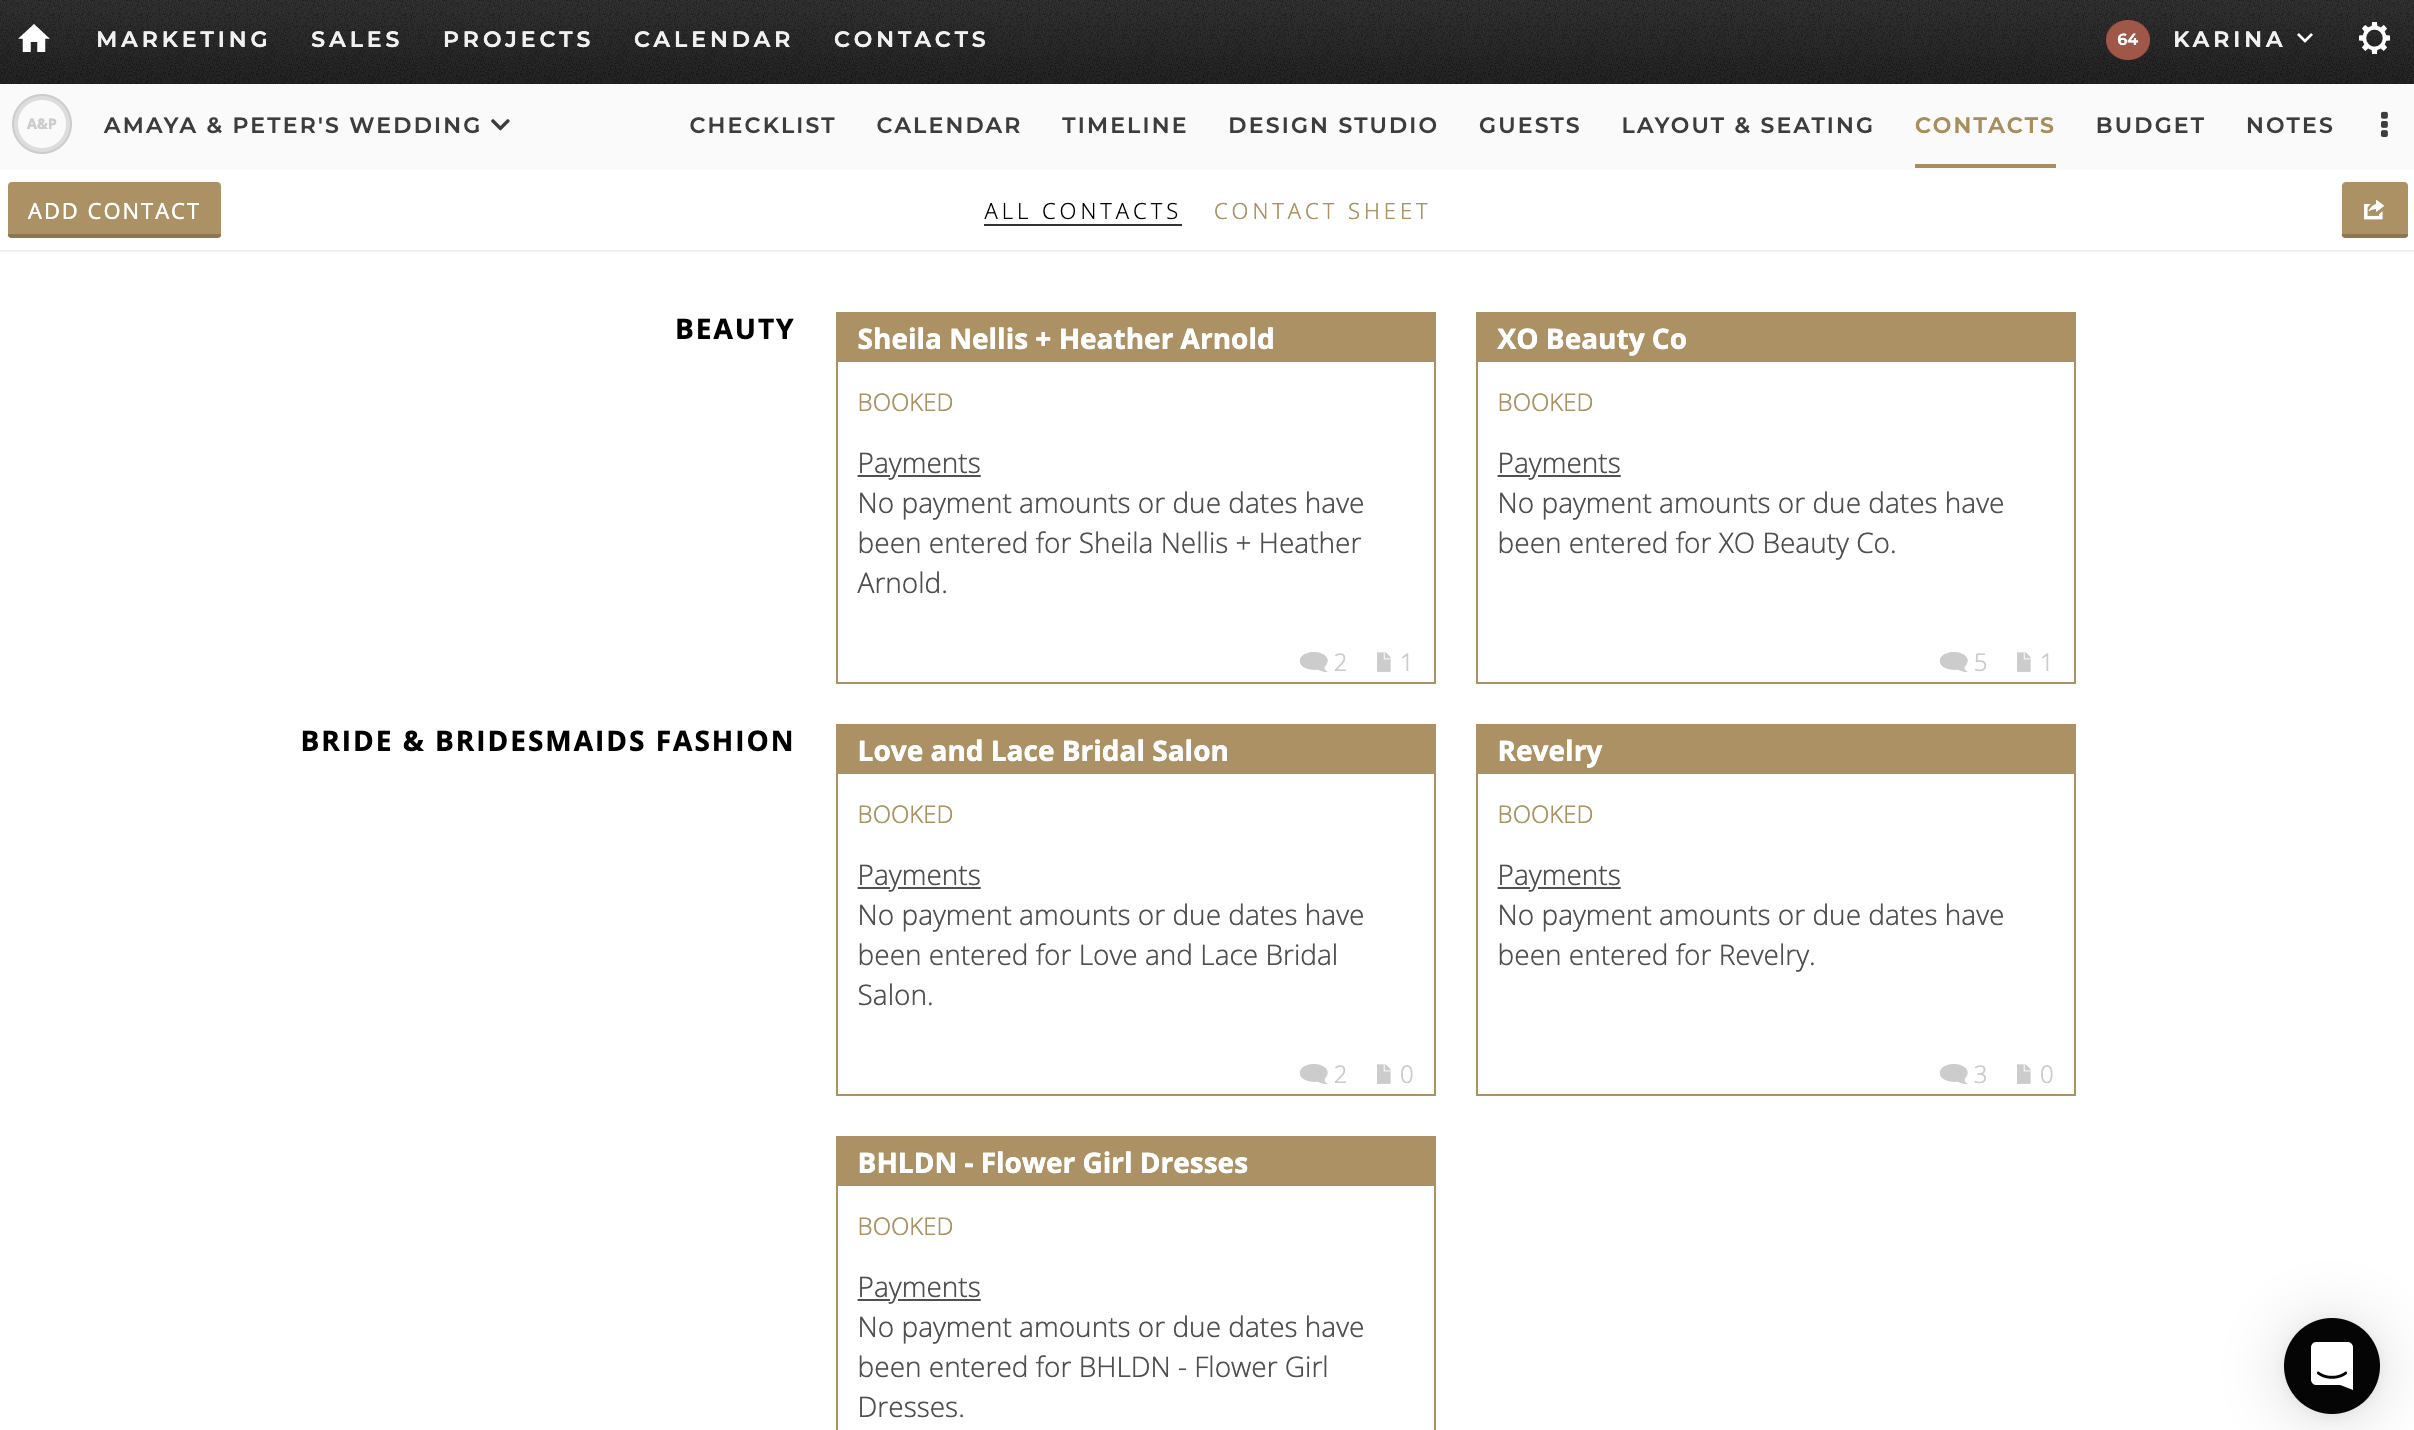Click the A&P project avatar
This screenshot has height=1430, width=2414.
point(42,125)
